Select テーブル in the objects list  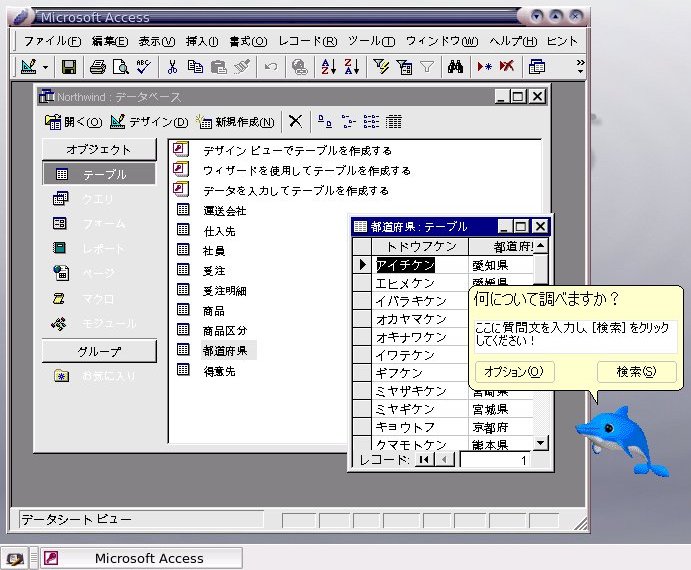pos(99,174)
